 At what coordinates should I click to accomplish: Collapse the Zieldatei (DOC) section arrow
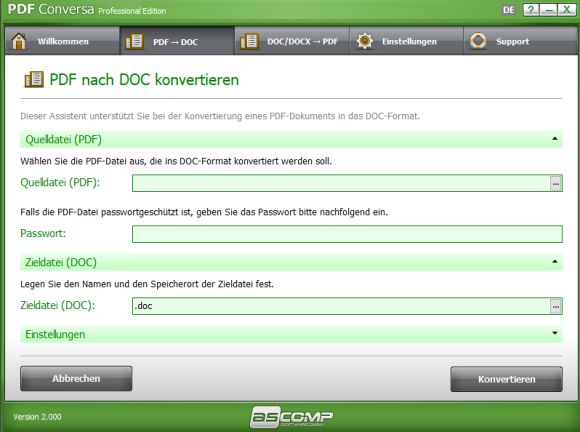coord(554,261)
